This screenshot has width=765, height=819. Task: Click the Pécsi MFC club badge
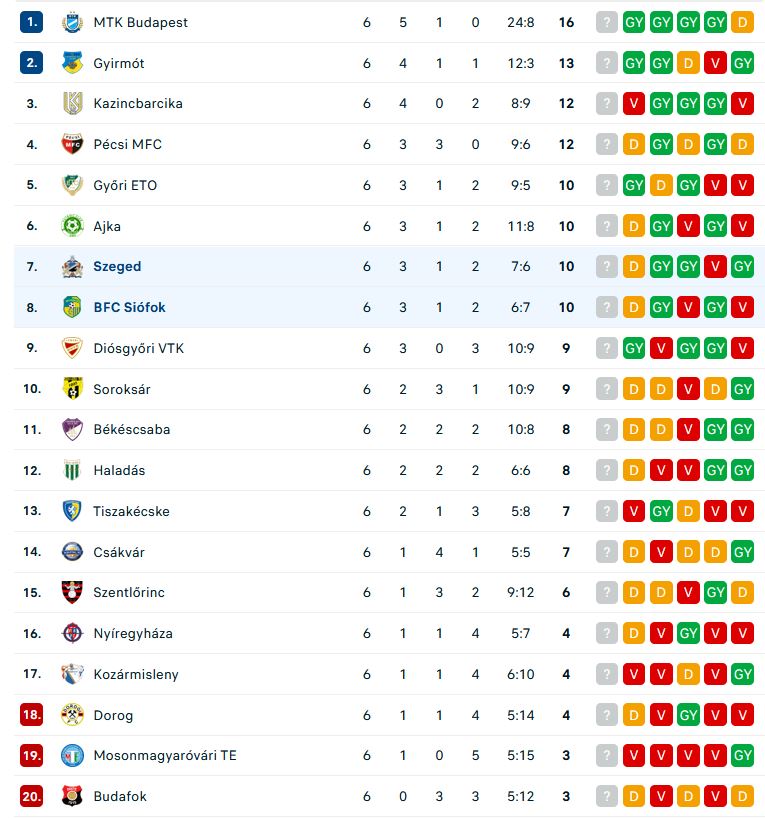72,144
